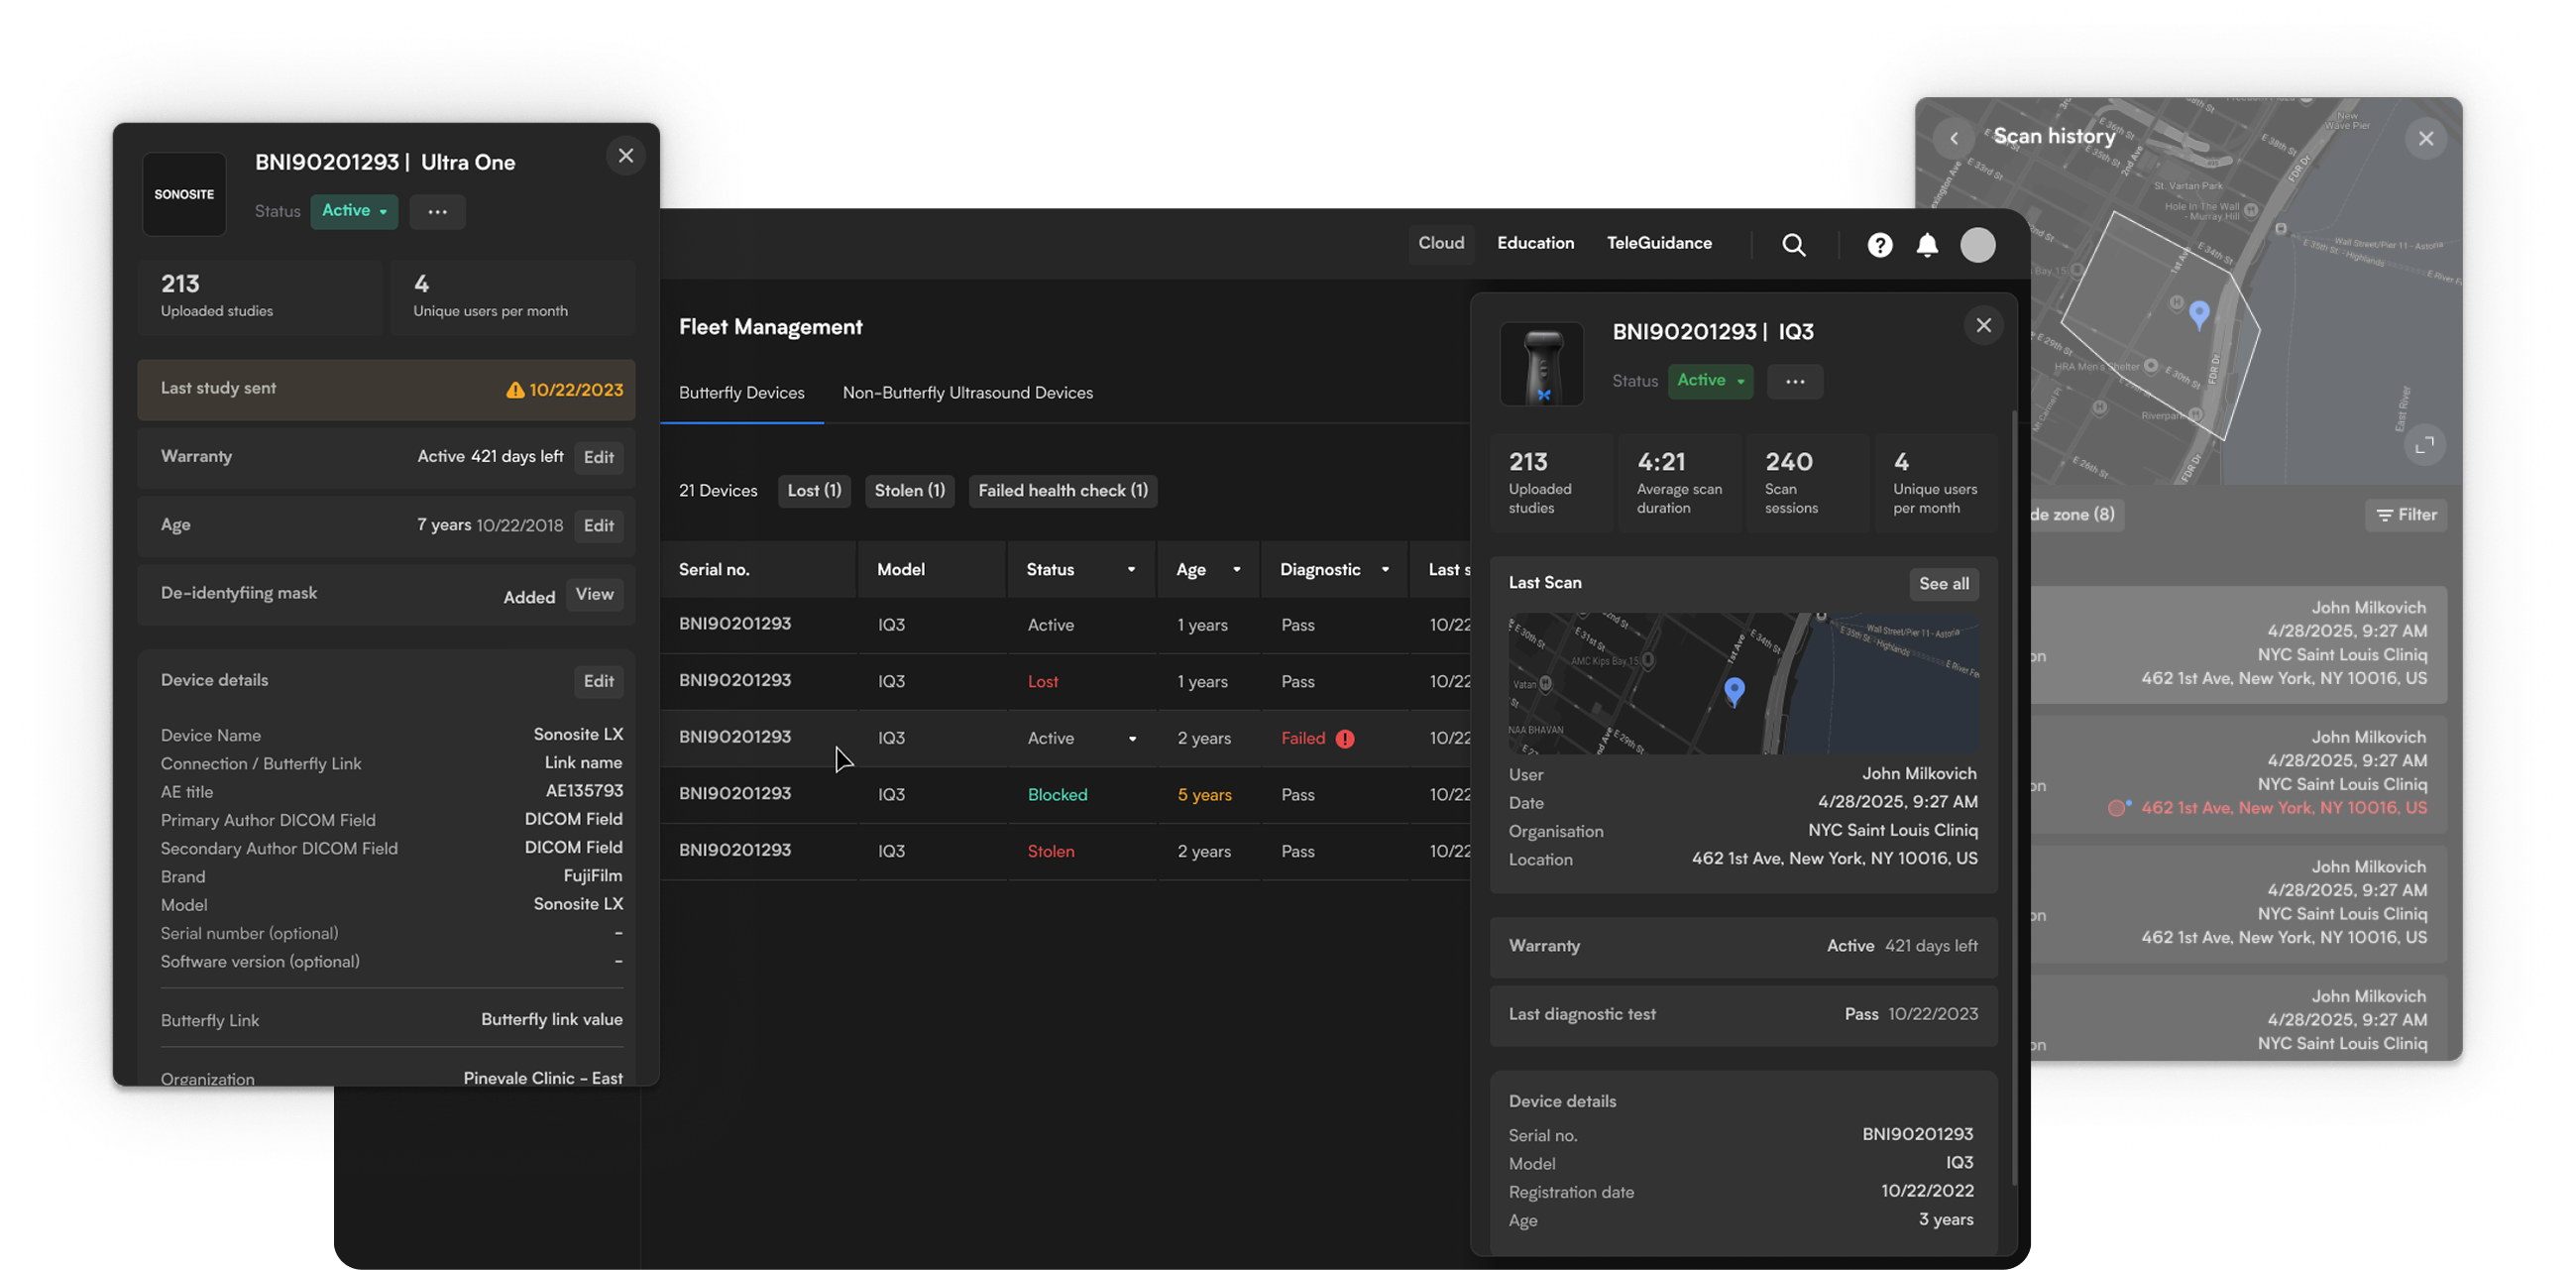This screenshot has width=2576, height=1270.
Task: Expand the Scan history map to fullscreen
Action: (2424, 444)
